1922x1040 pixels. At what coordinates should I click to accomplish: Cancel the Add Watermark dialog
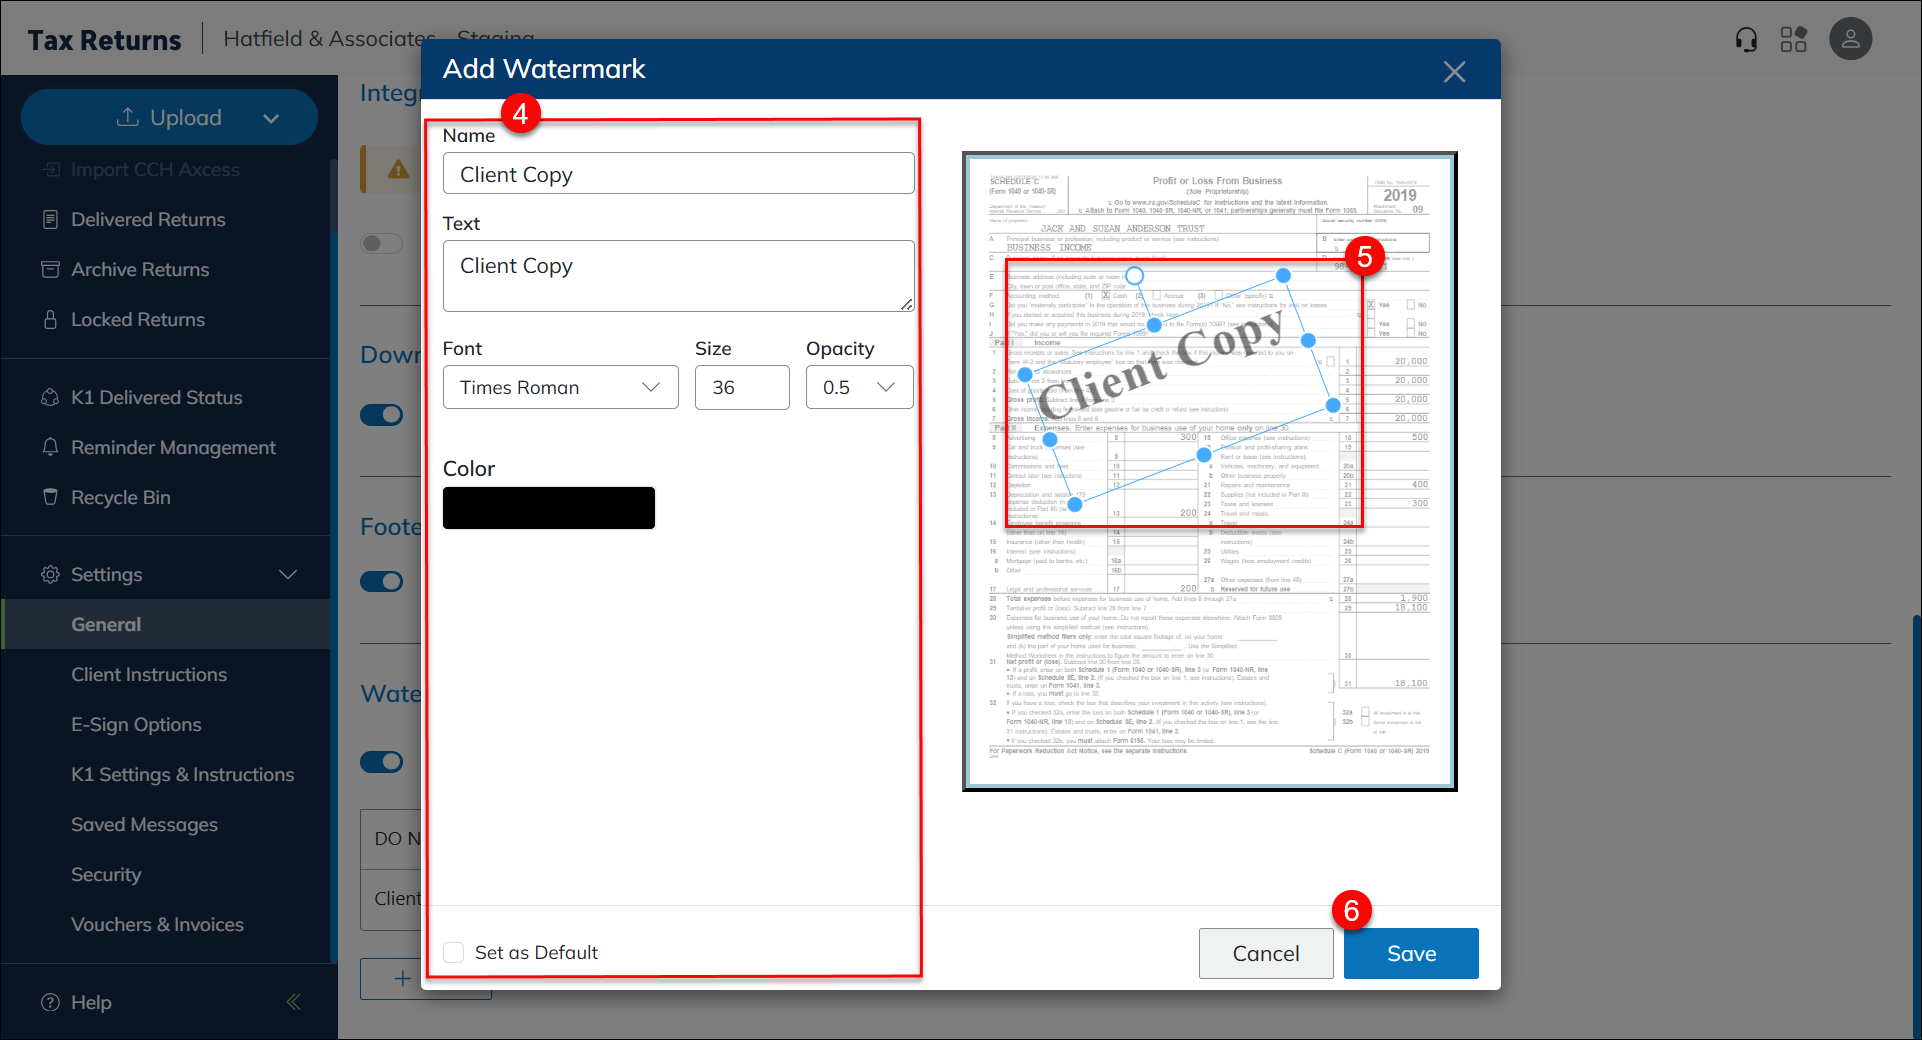click(1265, 954)
